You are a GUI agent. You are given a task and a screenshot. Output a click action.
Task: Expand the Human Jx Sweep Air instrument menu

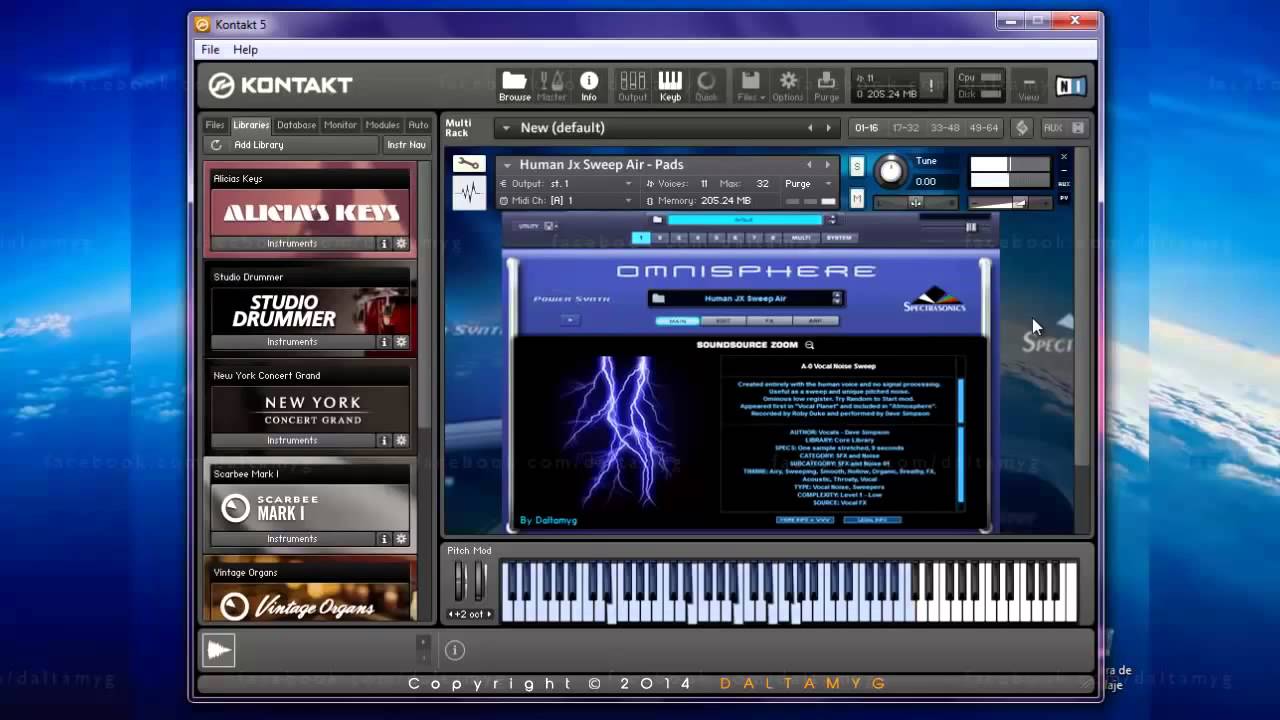507,165
